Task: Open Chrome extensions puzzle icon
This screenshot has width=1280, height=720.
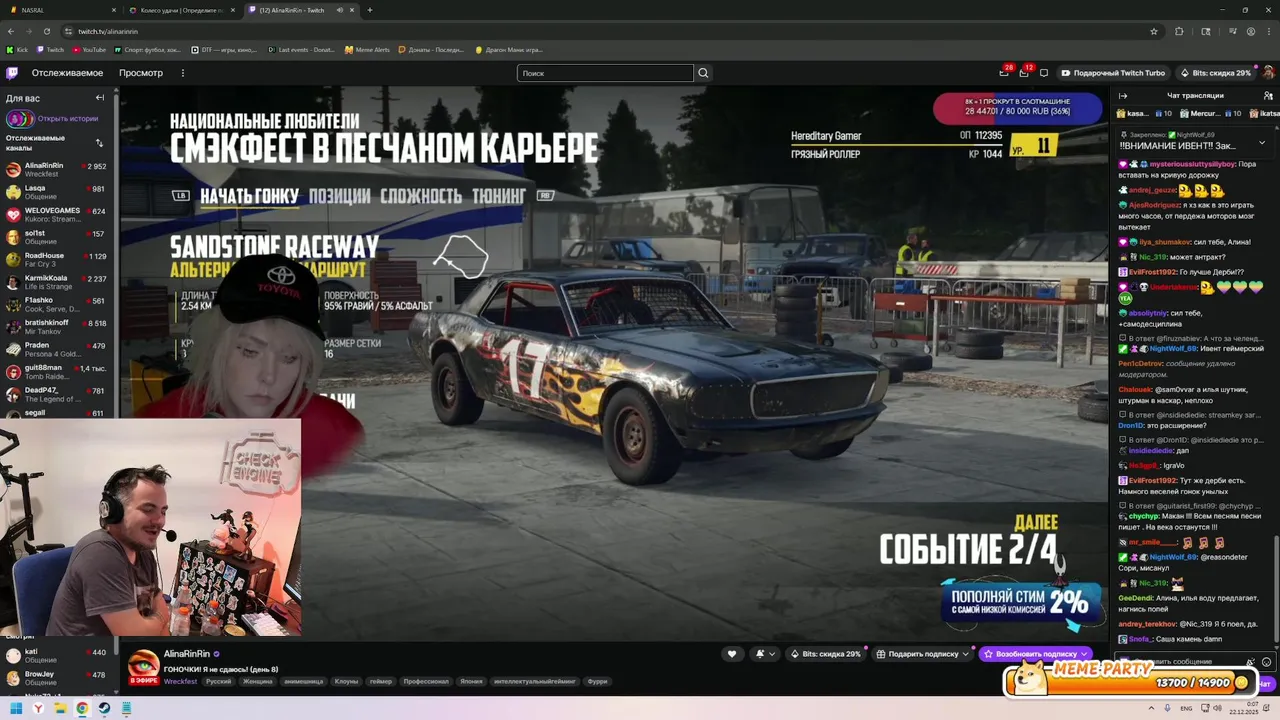Action: (x=1179, y=31)
